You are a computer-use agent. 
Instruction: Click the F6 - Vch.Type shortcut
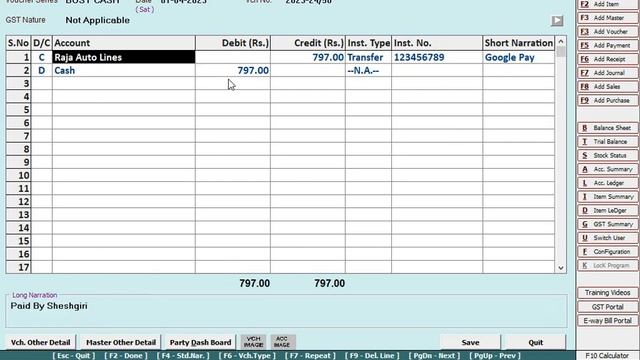coord(247,356)
